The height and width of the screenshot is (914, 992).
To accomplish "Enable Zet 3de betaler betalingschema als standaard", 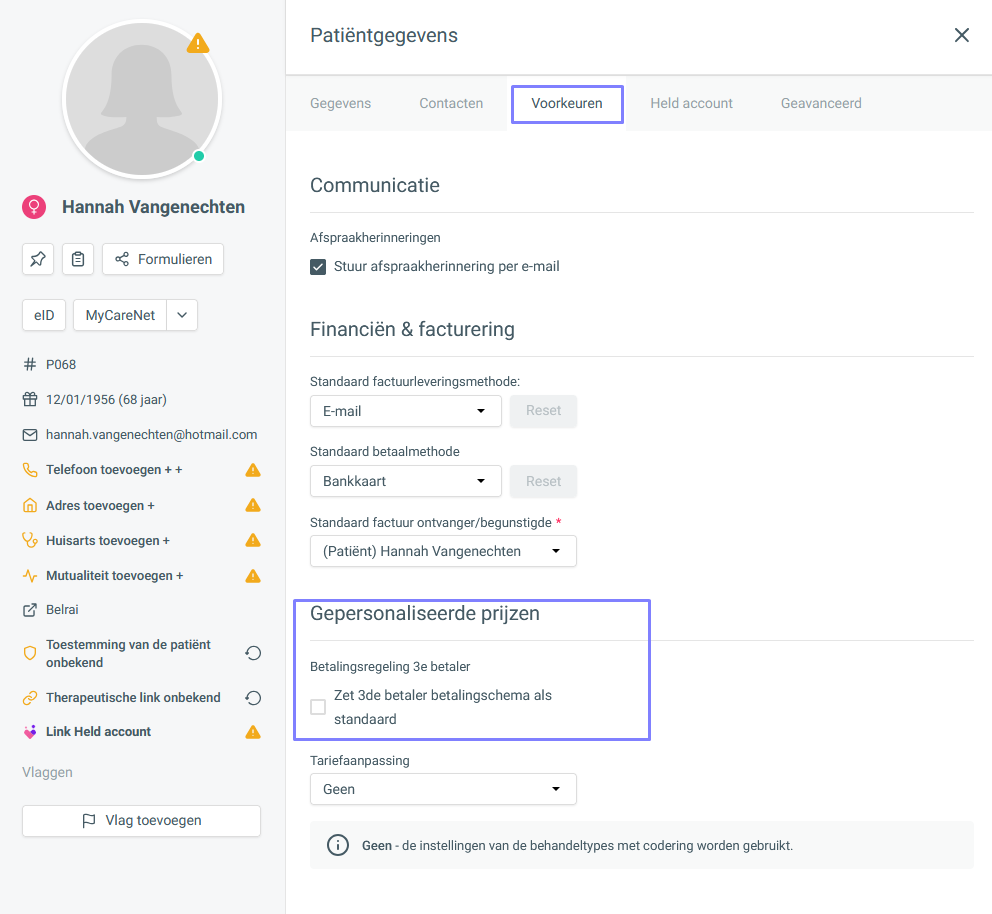I will coord(318,707).
